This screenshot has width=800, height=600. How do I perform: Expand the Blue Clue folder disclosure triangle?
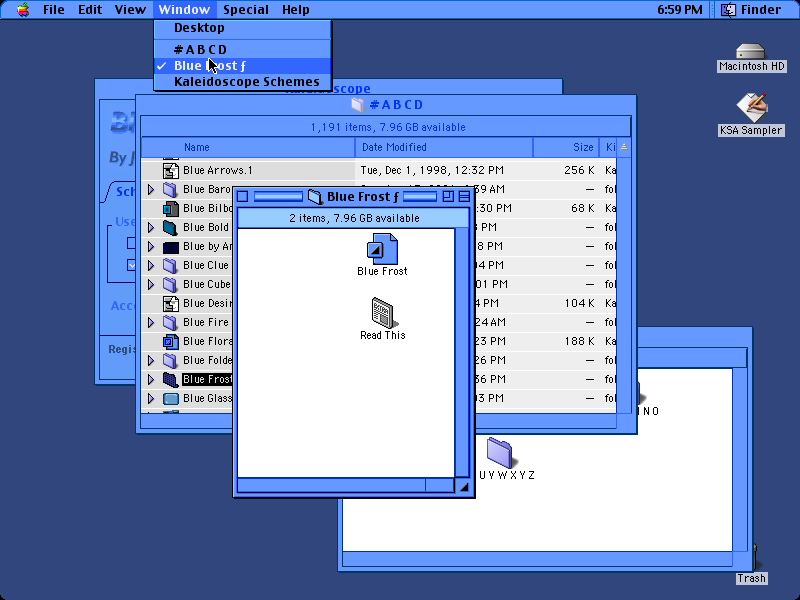[x=151, y=265]
